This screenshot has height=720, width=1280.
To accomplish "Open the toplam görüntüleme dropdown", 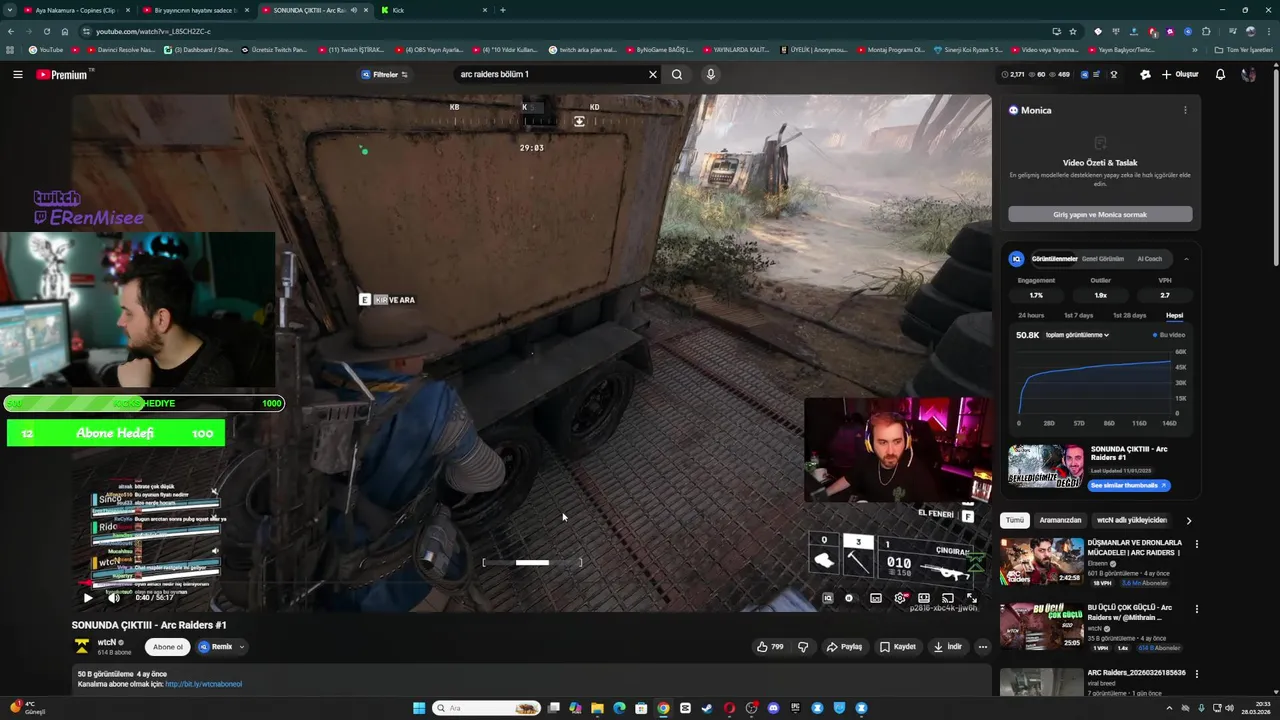I will coord(1077,335).
